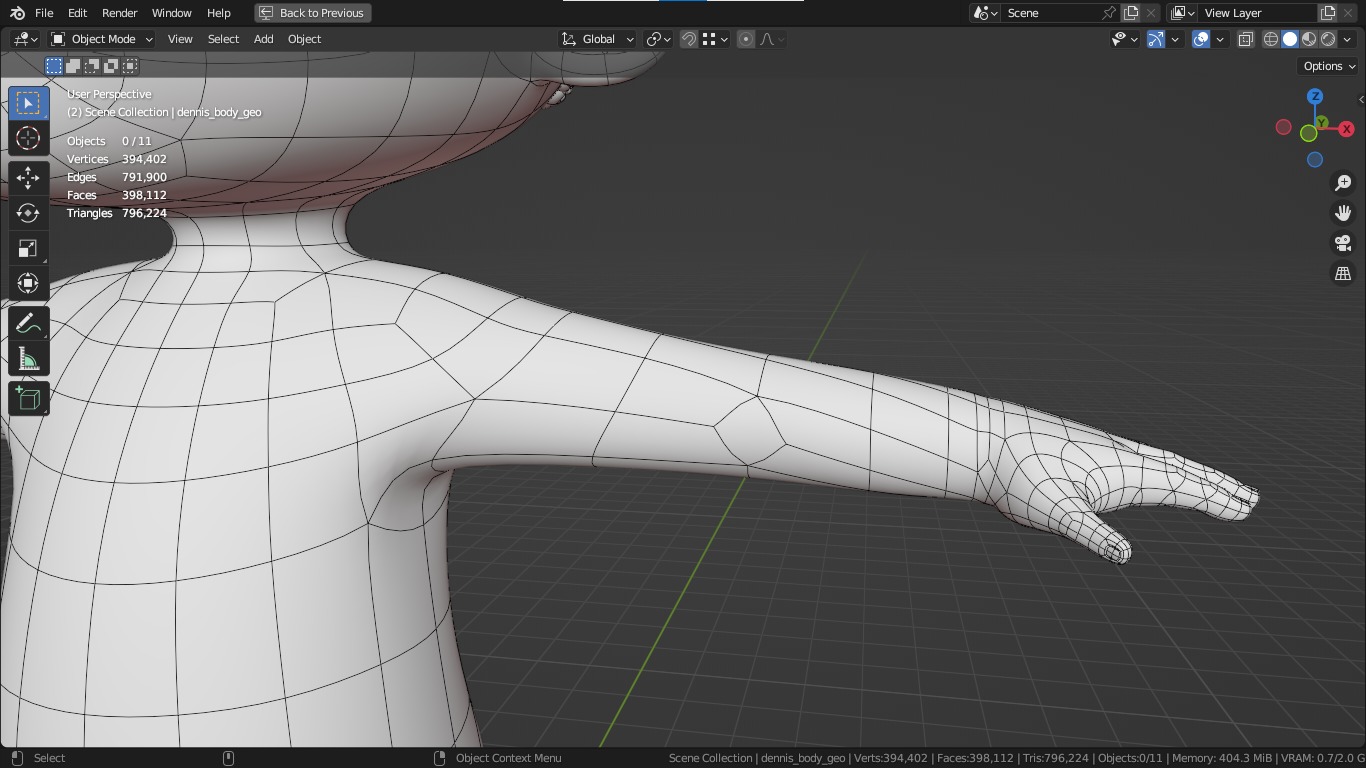
Task: Open the Global transform orientation dropdown
Action: 597,39
